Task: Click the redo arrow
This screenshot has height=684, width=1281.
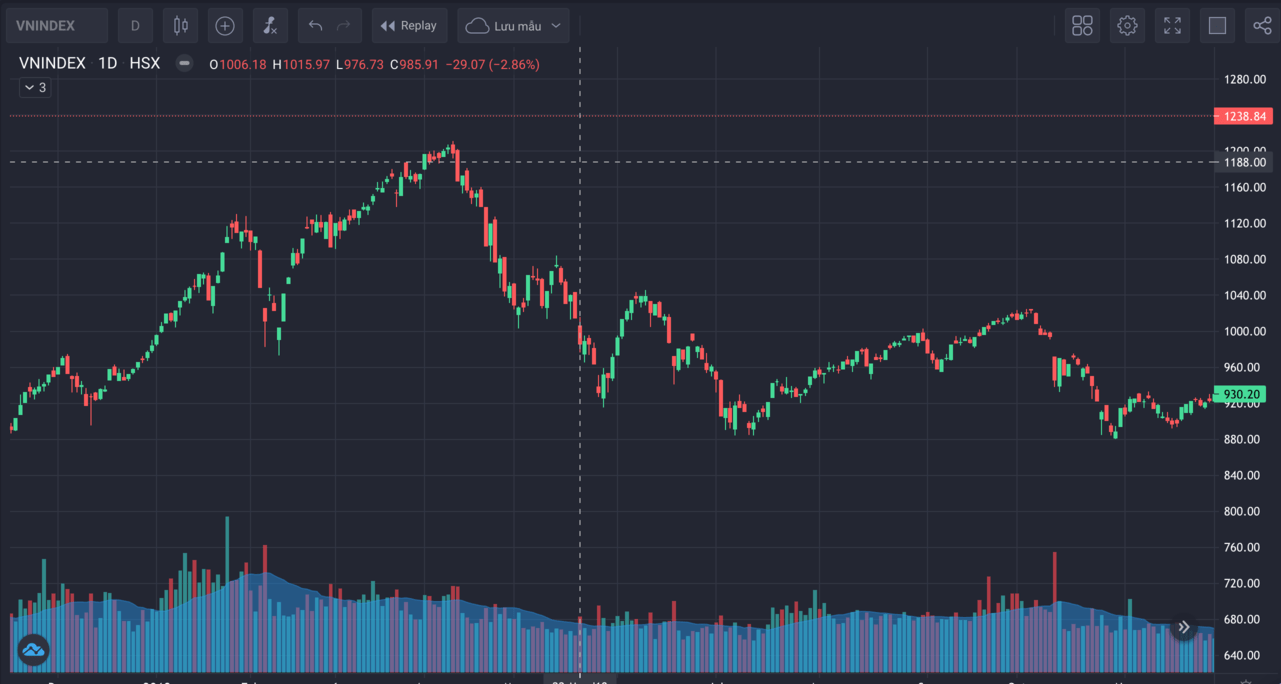Action: [x=344, y=26]
